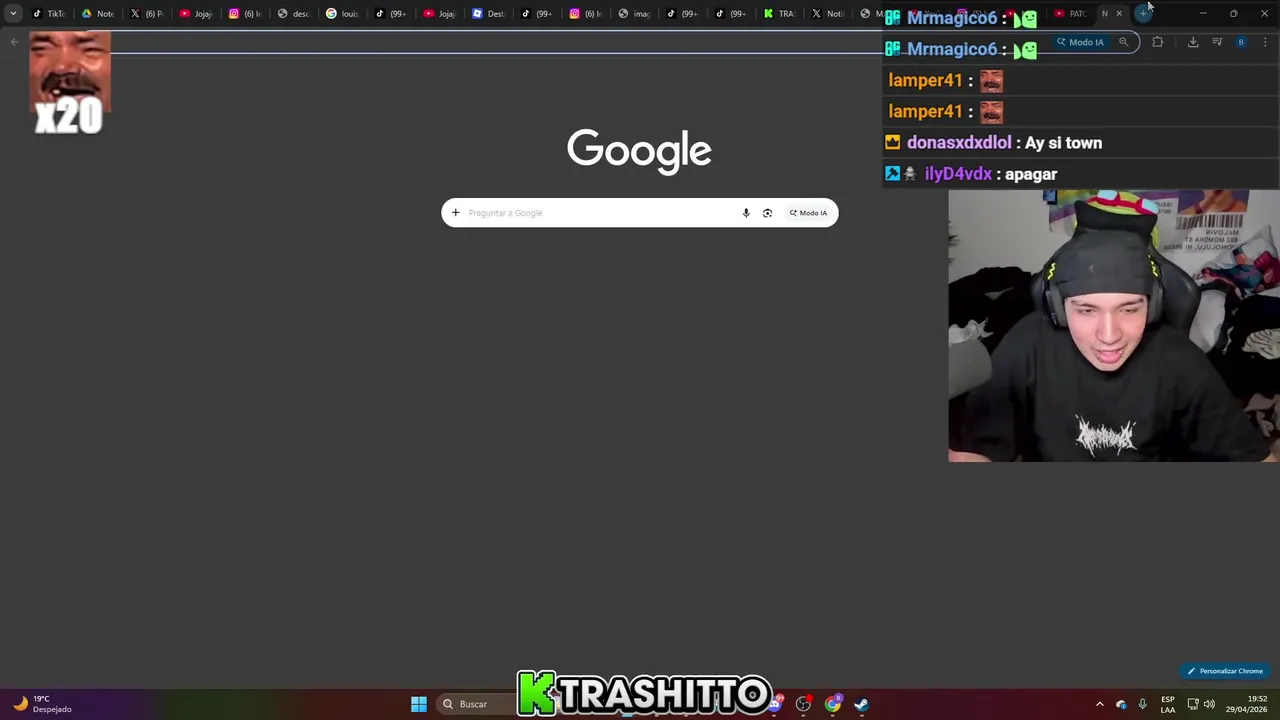Open the Windows Start menu

point(419,704)
